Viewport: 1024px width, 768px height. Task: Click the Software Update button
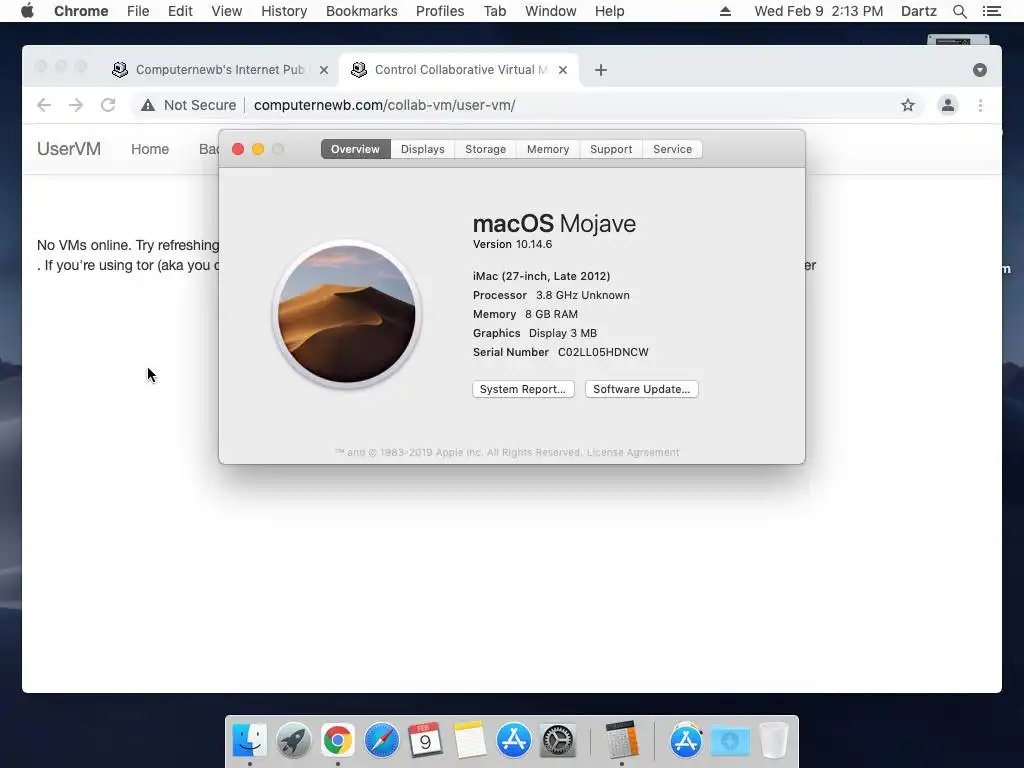click(x=641, y=389)
